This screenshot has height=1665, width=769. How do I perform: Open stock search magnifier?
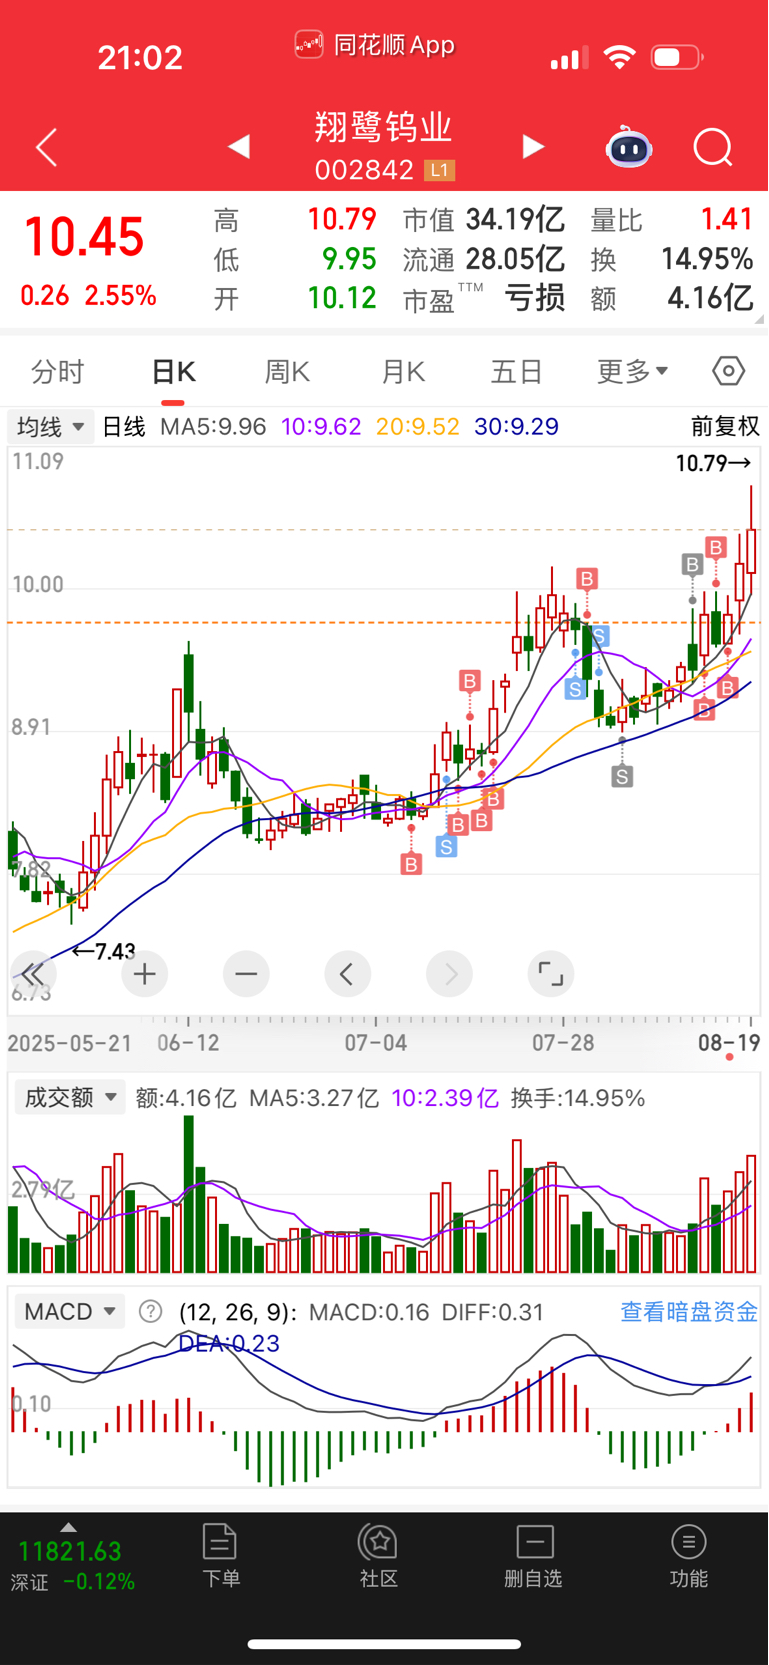[713, 148]
